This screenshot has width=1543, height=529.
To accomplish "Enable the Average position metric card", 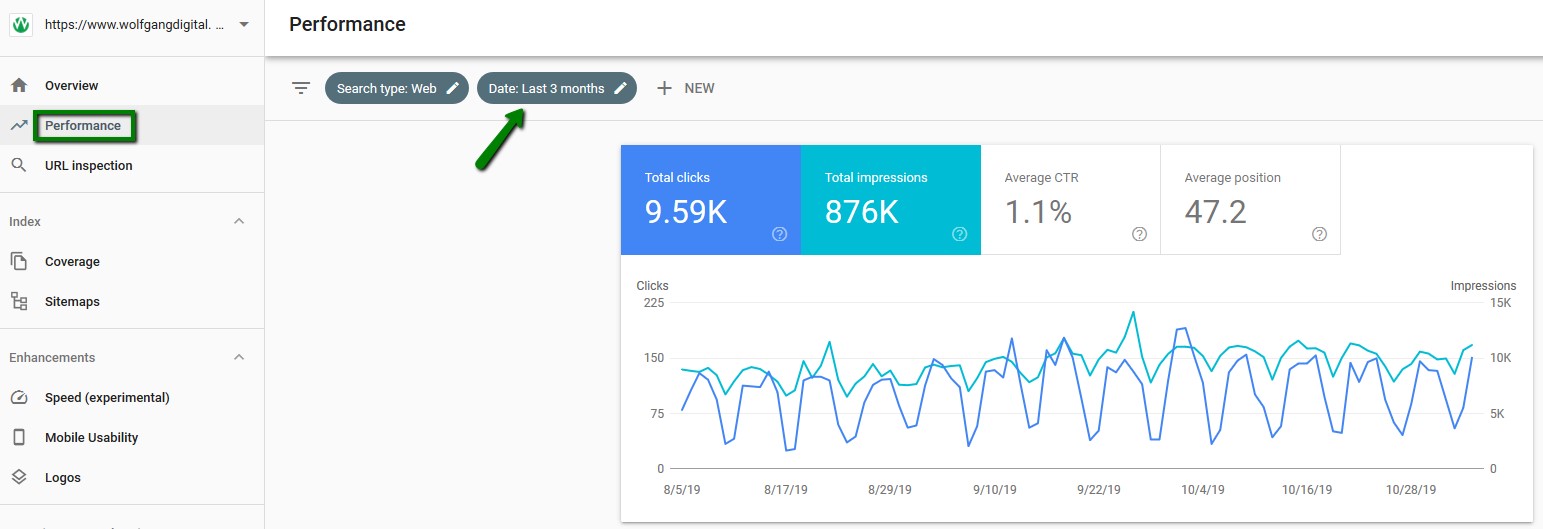I will [x=1250, y=200].
